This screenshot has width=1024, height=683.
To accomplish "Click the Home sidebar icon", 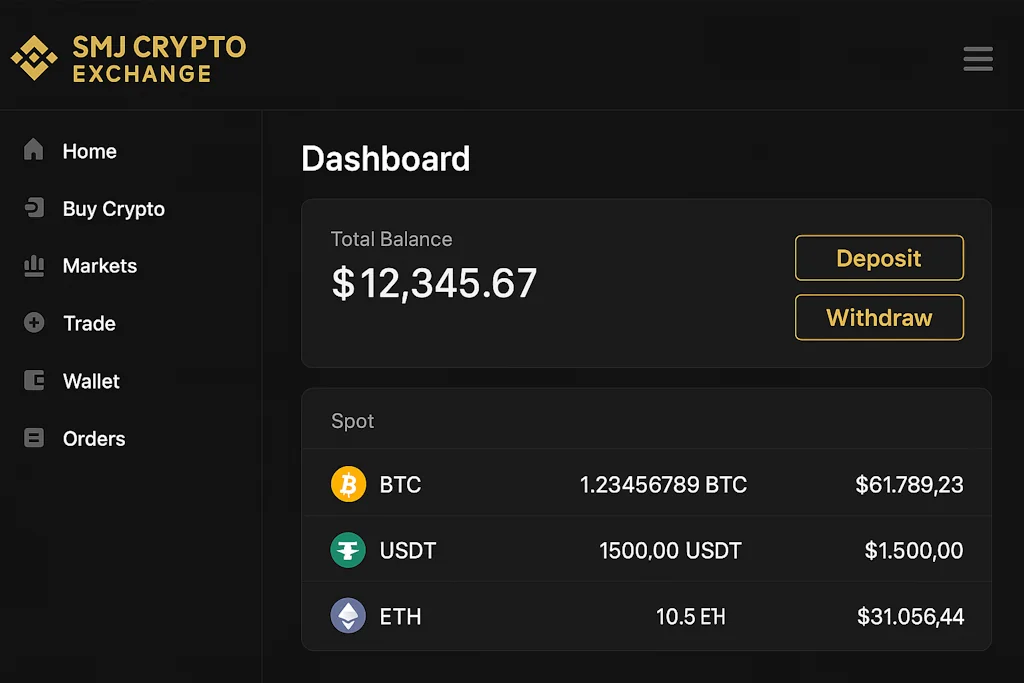I will tap(34, 151).
